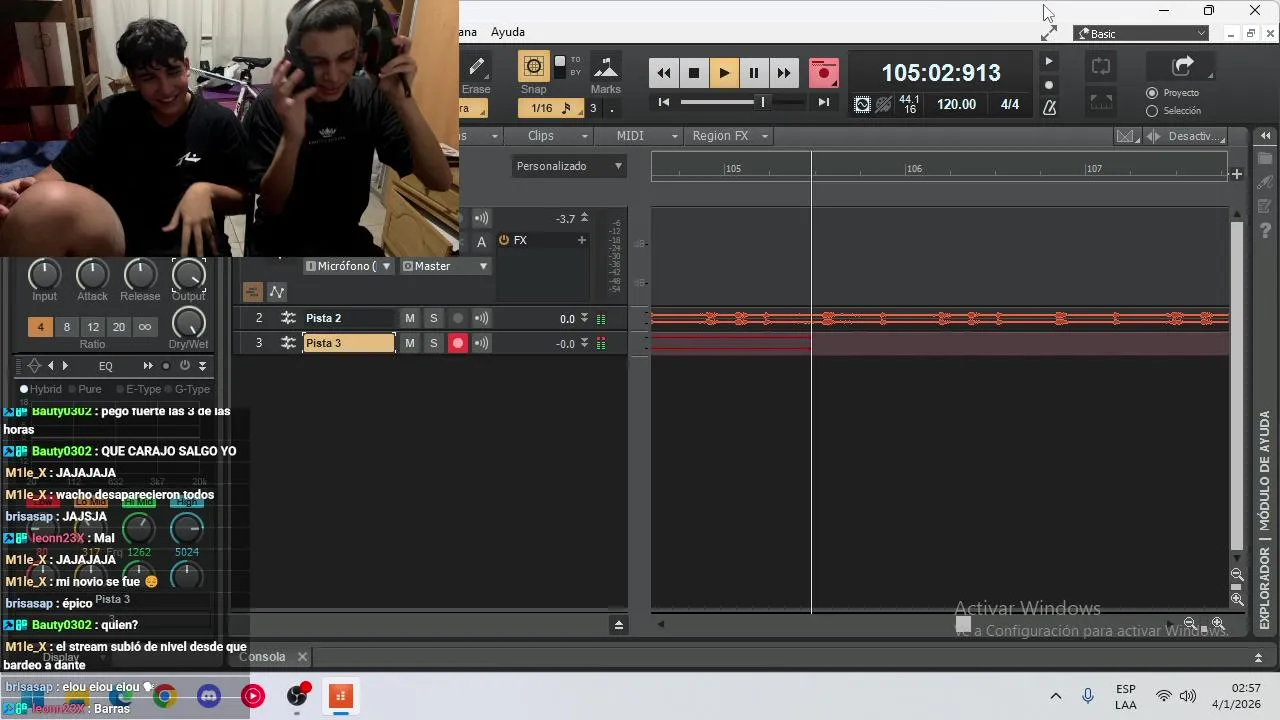Screen dimensions: 1280x720
Task: Toggle the loop on/off icon
Action: click(1100, 67)
